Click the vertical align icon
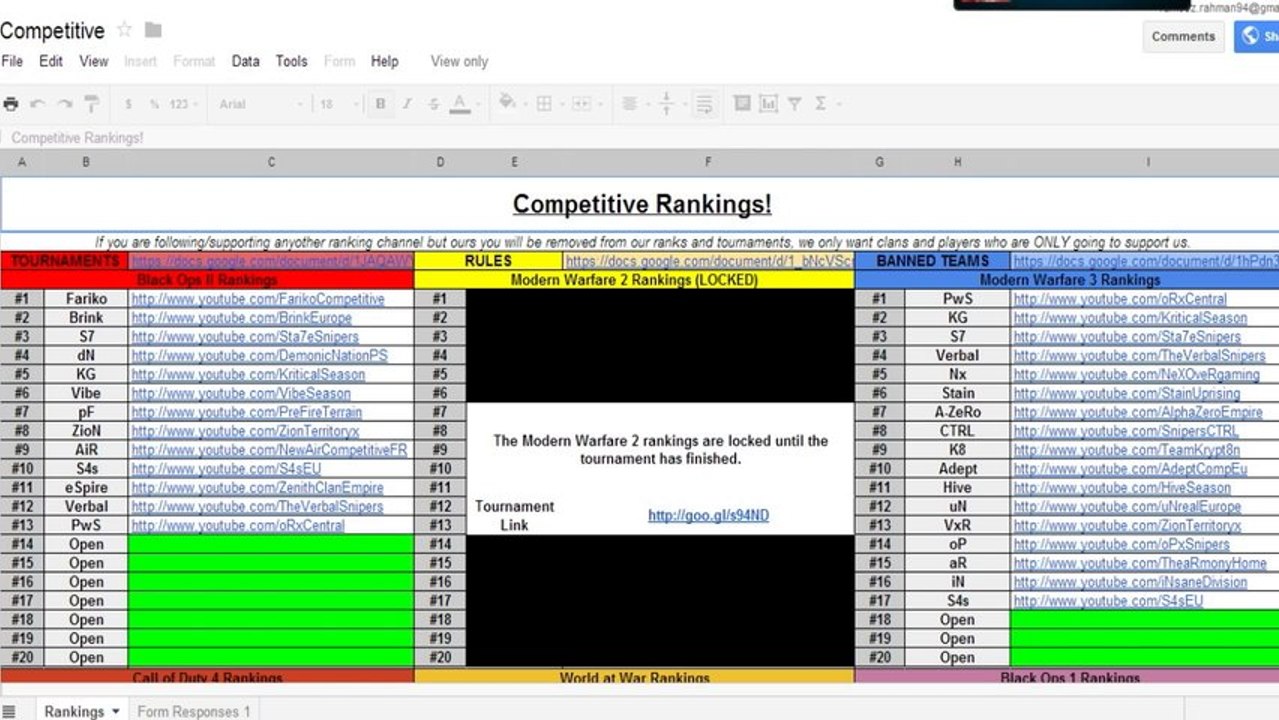The width and height of the screenshot is (1279, 720). (667, 103)
